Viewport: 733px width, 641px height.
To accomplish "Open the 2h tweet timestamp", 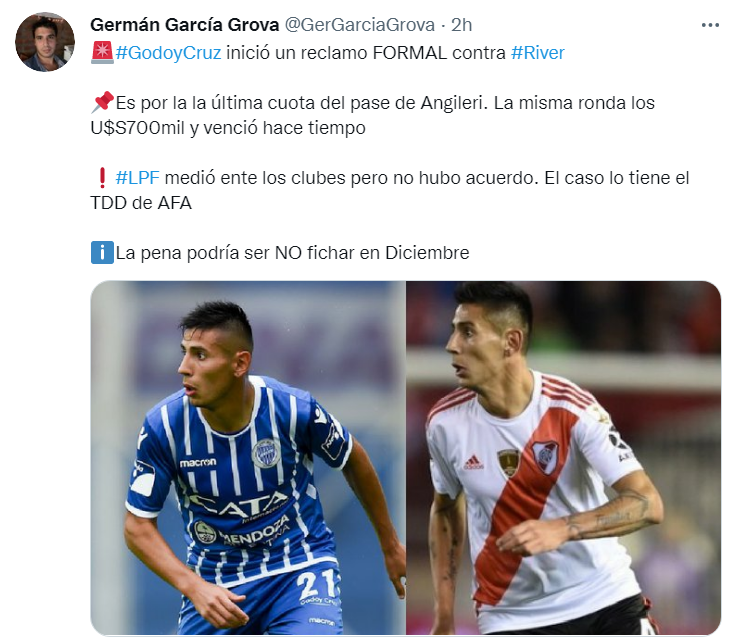I will 461,25.
